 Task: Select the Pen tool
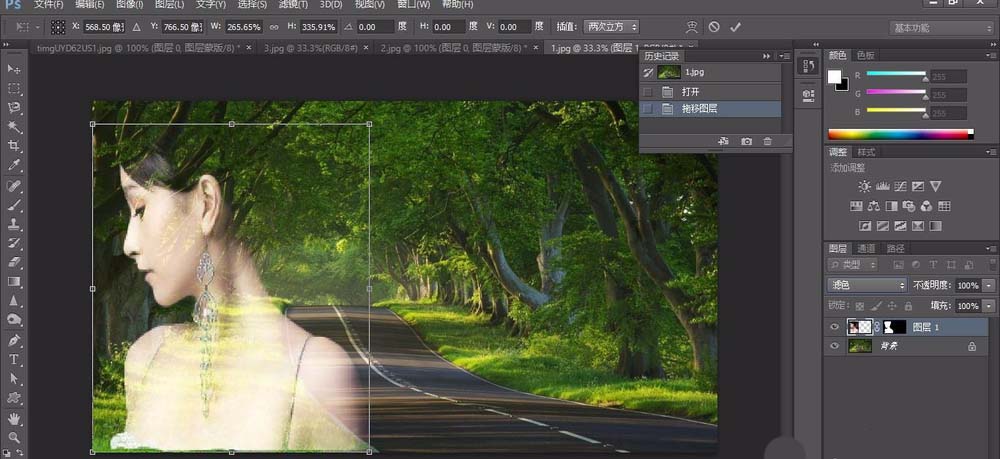(14, 340)
